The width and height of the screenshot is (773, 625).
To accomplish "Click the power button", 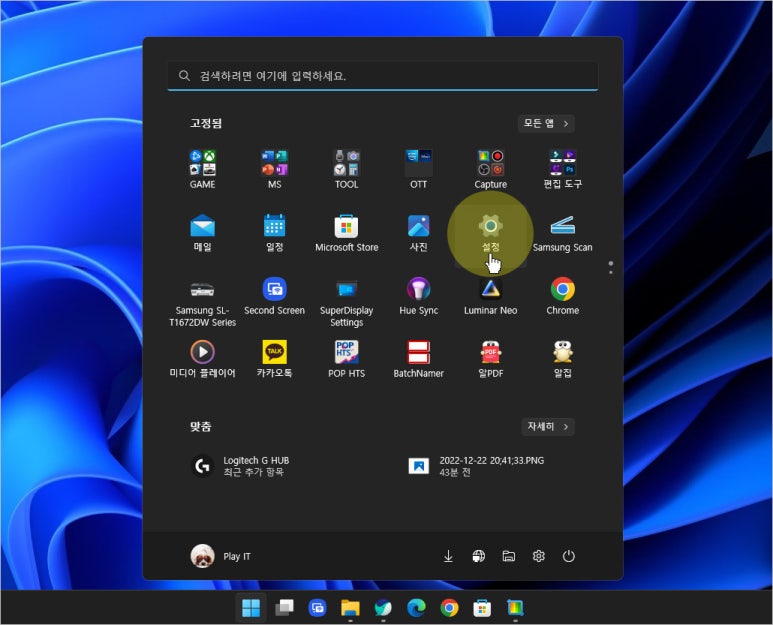I will click(568, 556).
